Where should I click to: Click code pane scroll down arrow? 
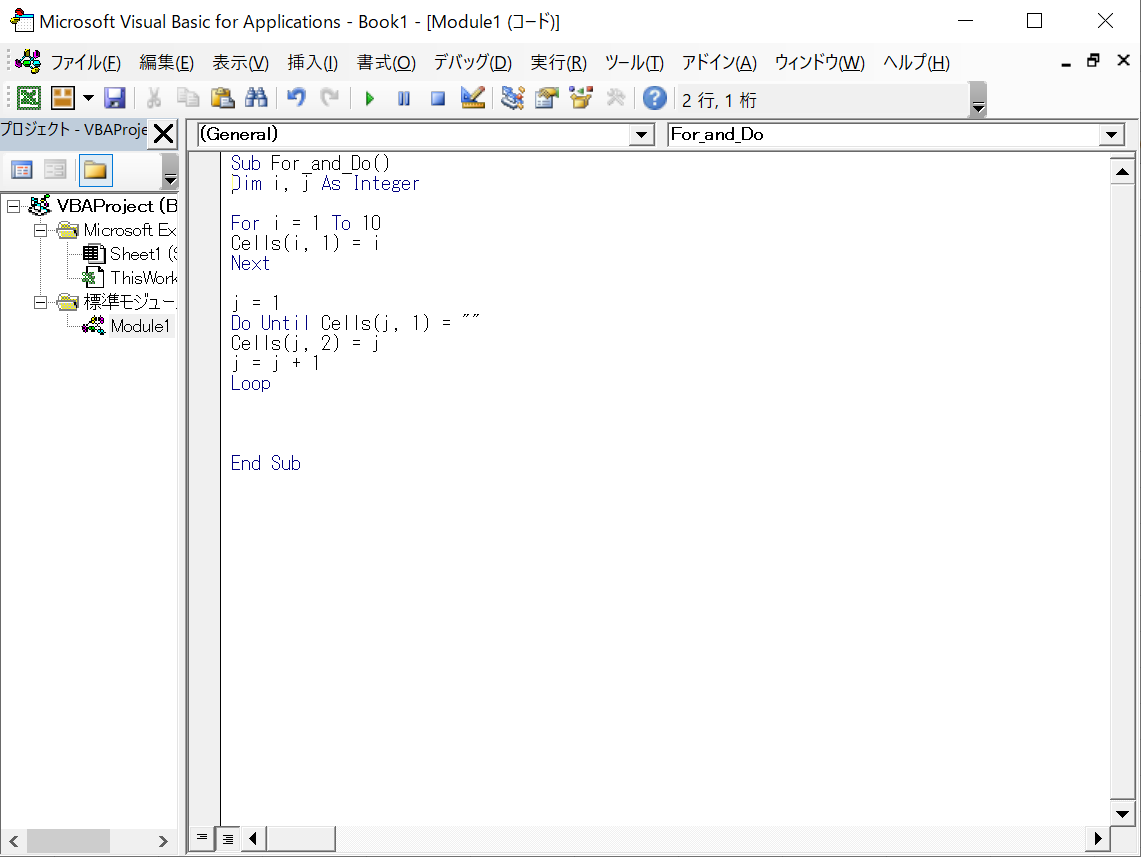(1122, 814)
